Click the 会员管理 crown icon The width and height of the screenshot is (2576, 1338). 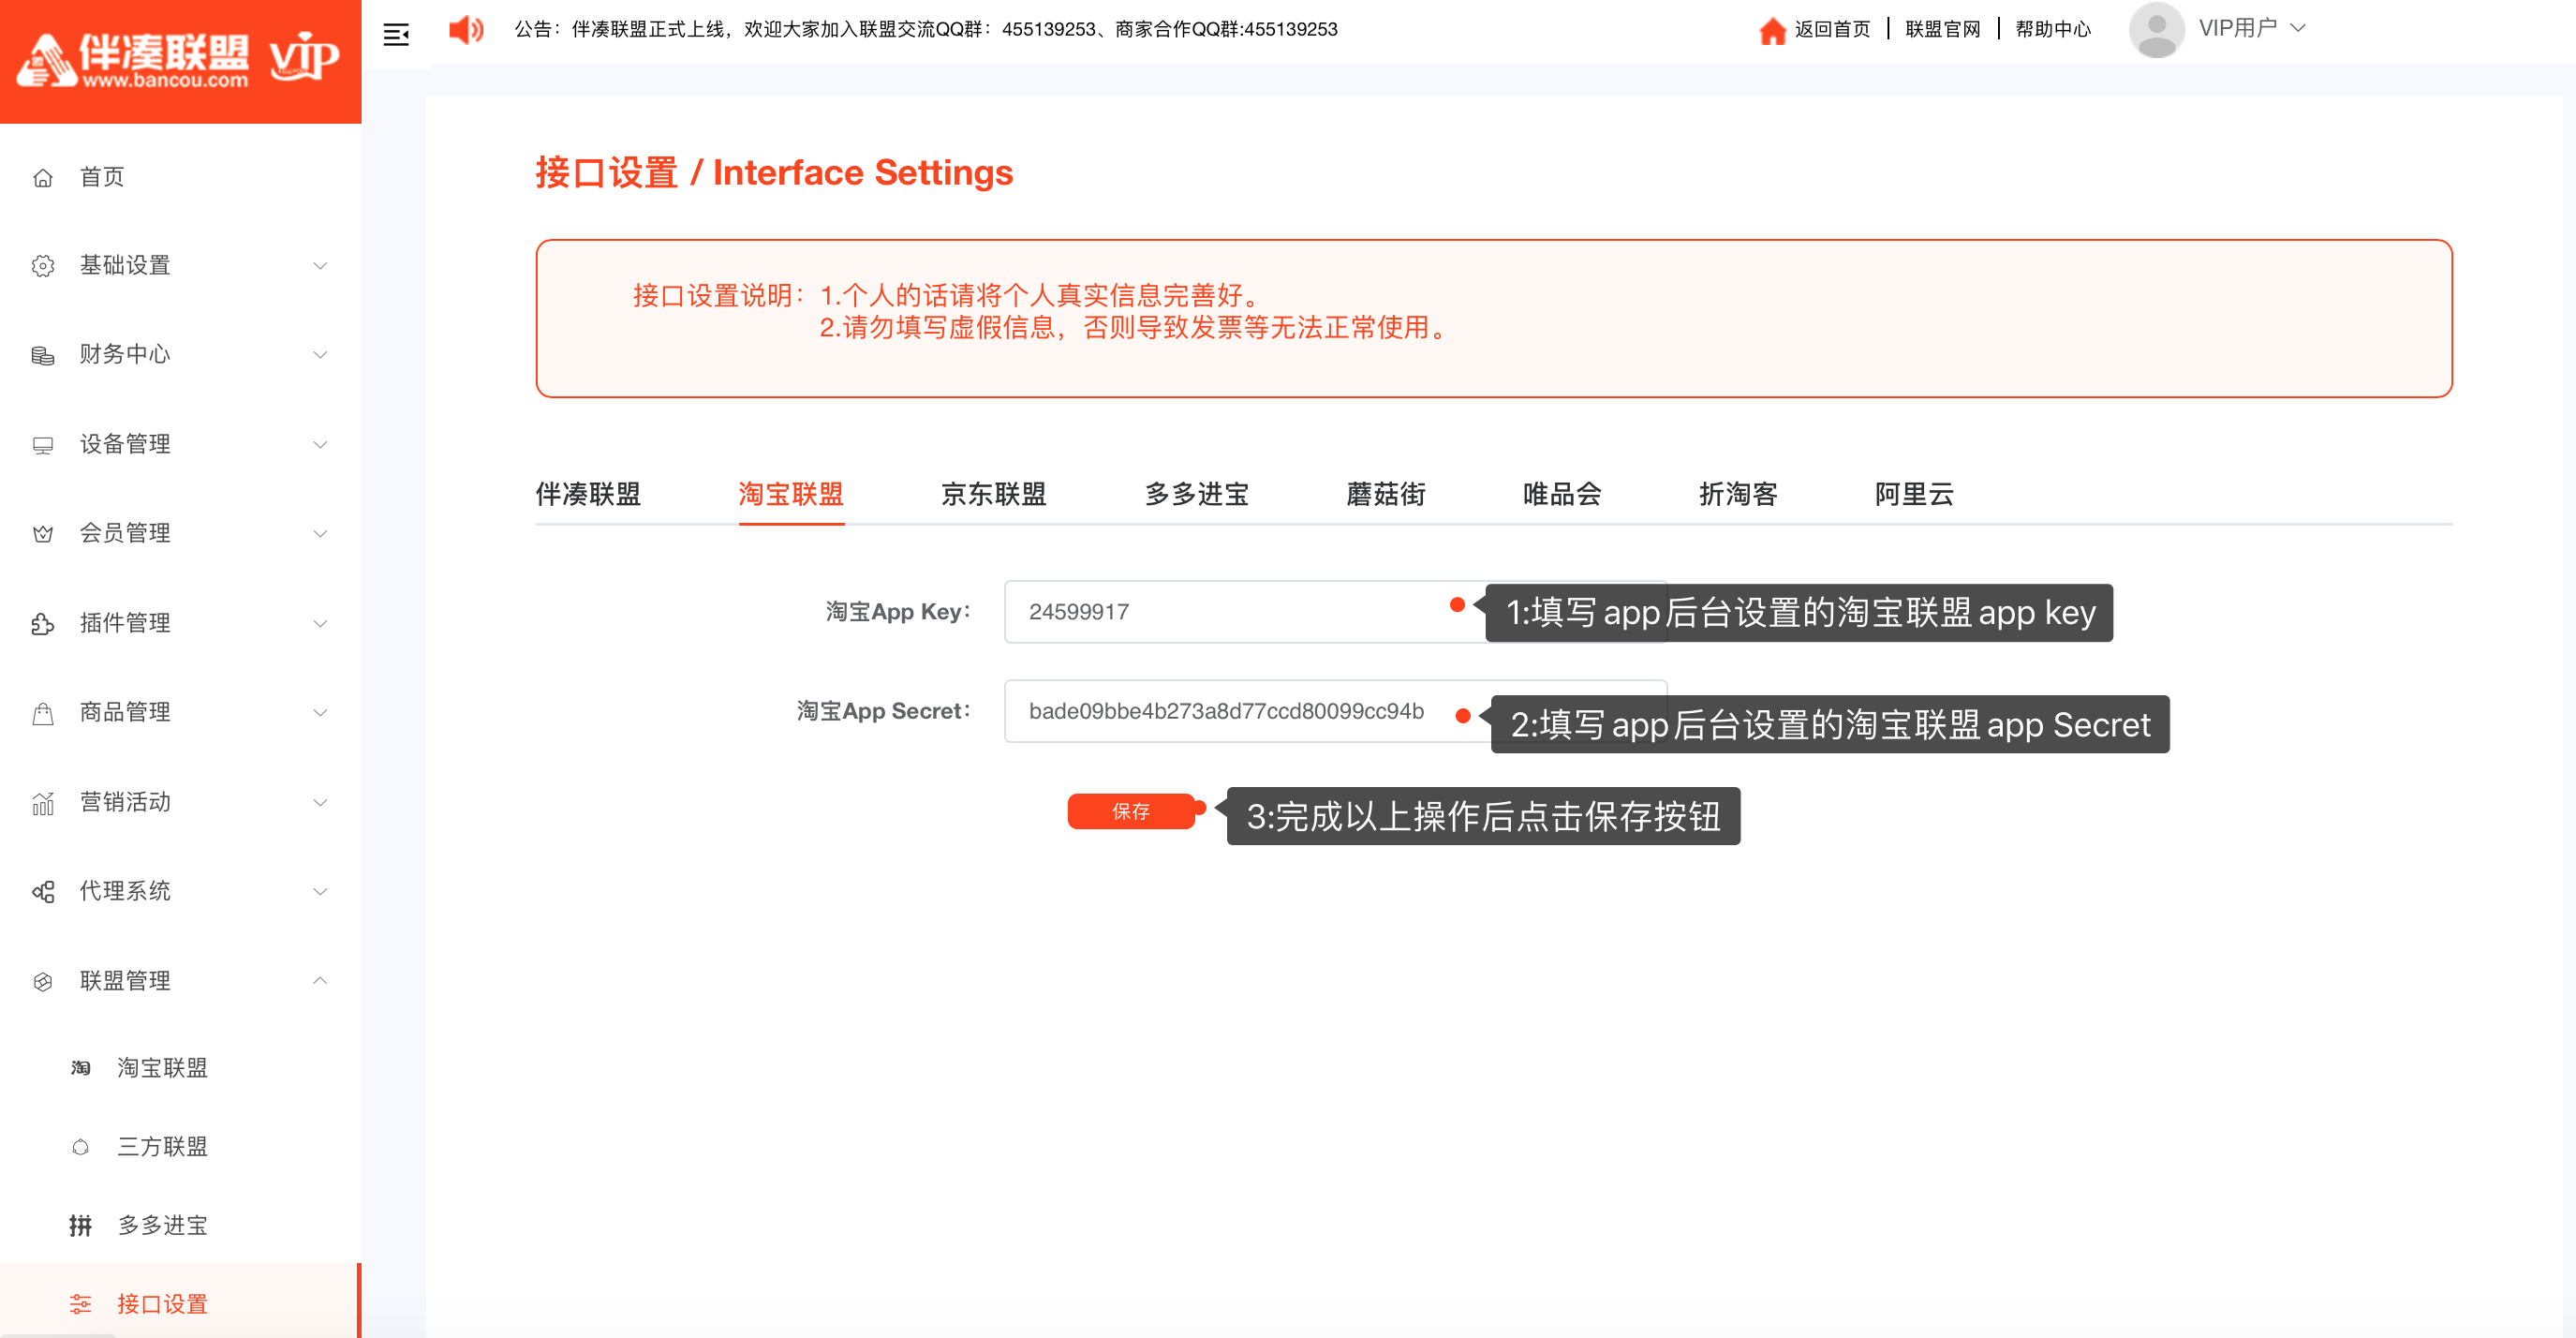43,534
